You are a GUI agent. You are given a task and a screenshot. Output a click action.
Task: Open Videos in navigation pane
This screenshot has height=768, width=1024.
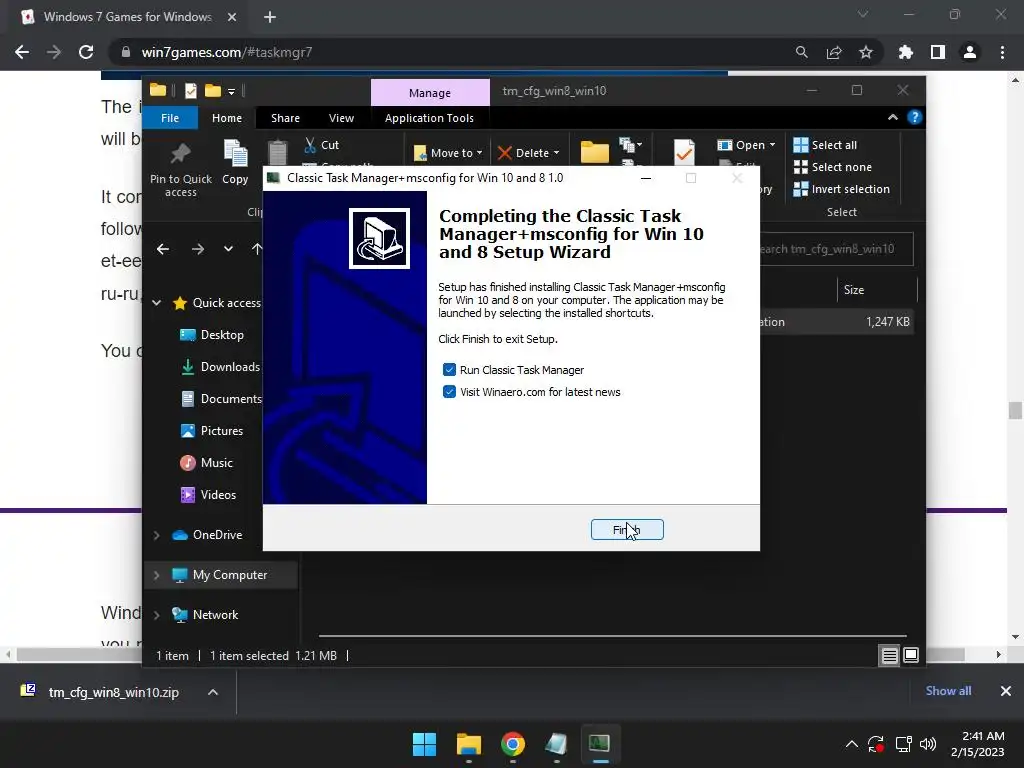208,495
